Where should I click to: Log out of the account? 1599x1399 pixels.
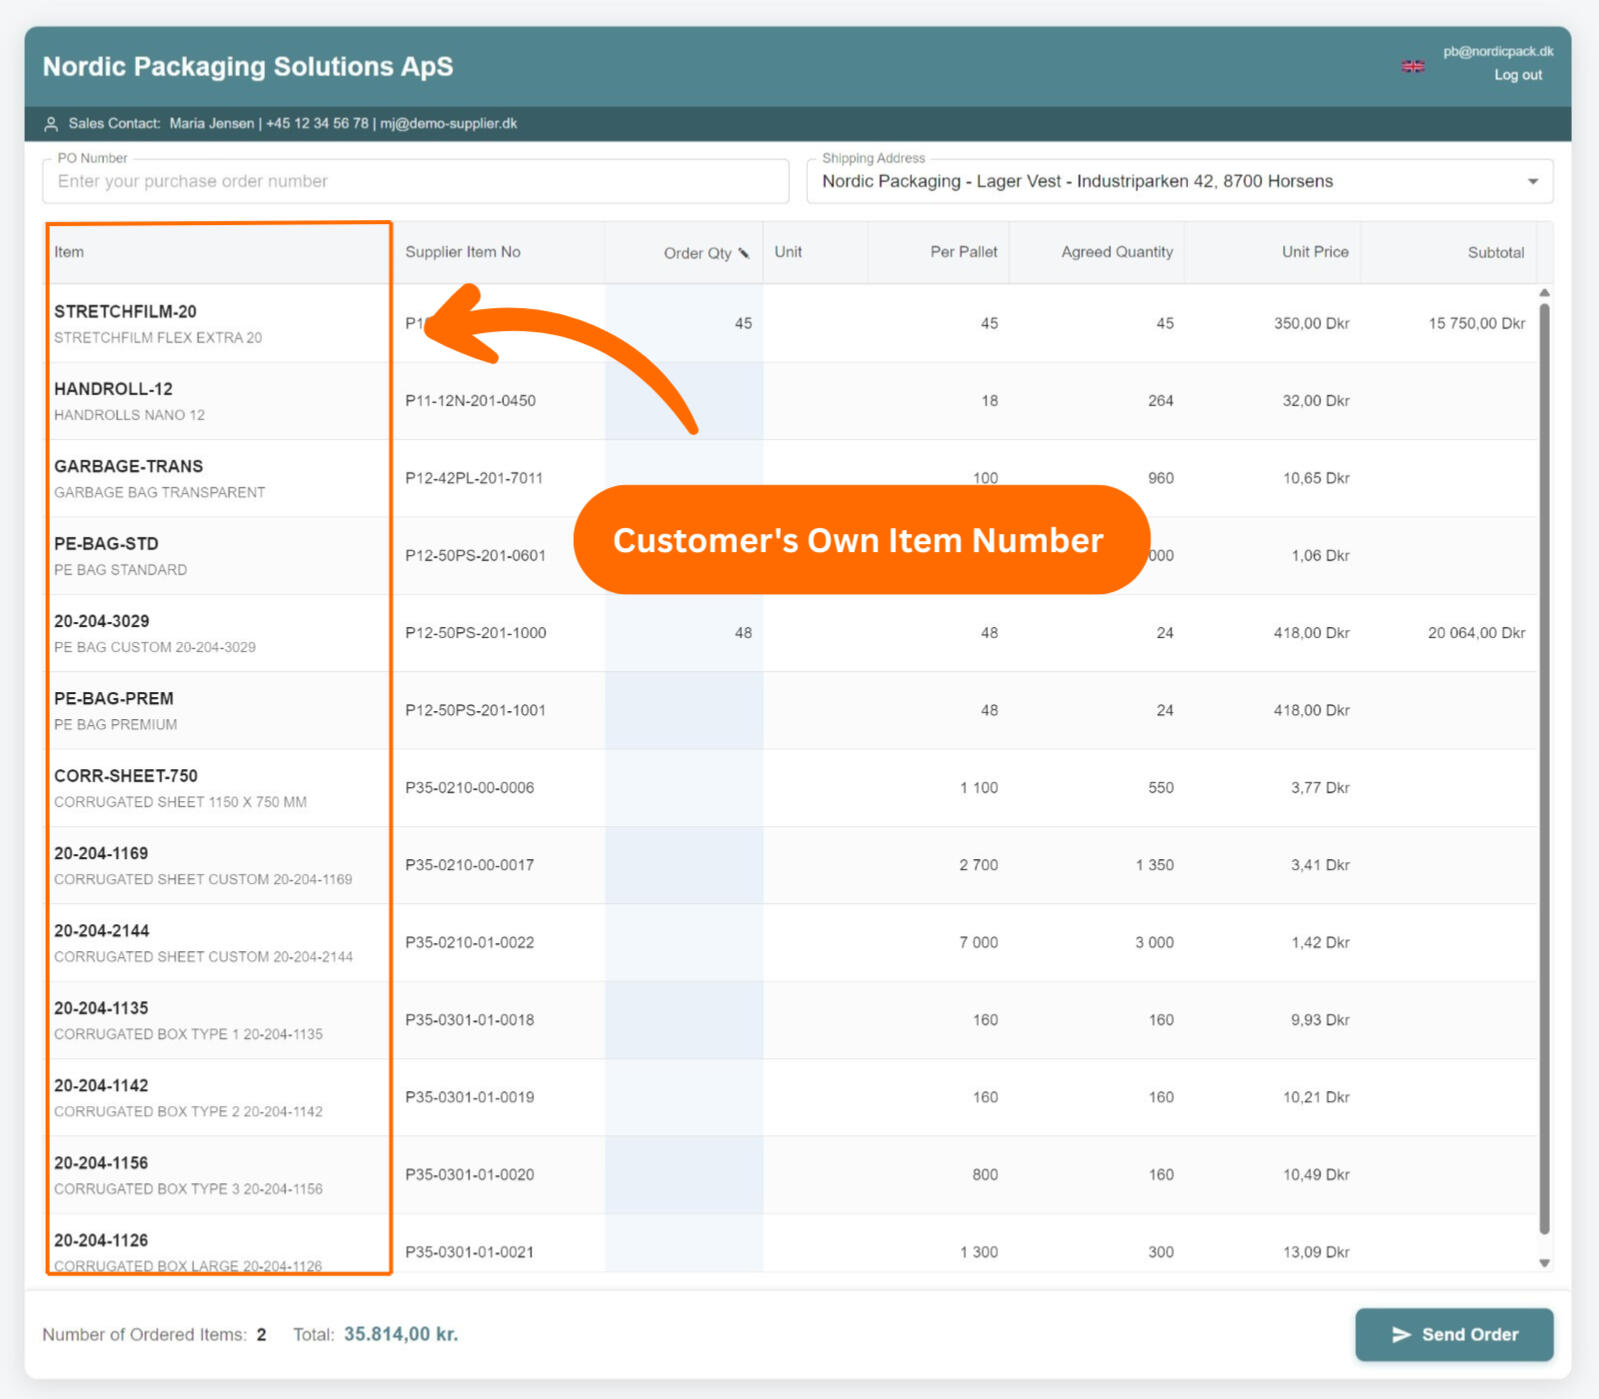tap(1517, 75)
